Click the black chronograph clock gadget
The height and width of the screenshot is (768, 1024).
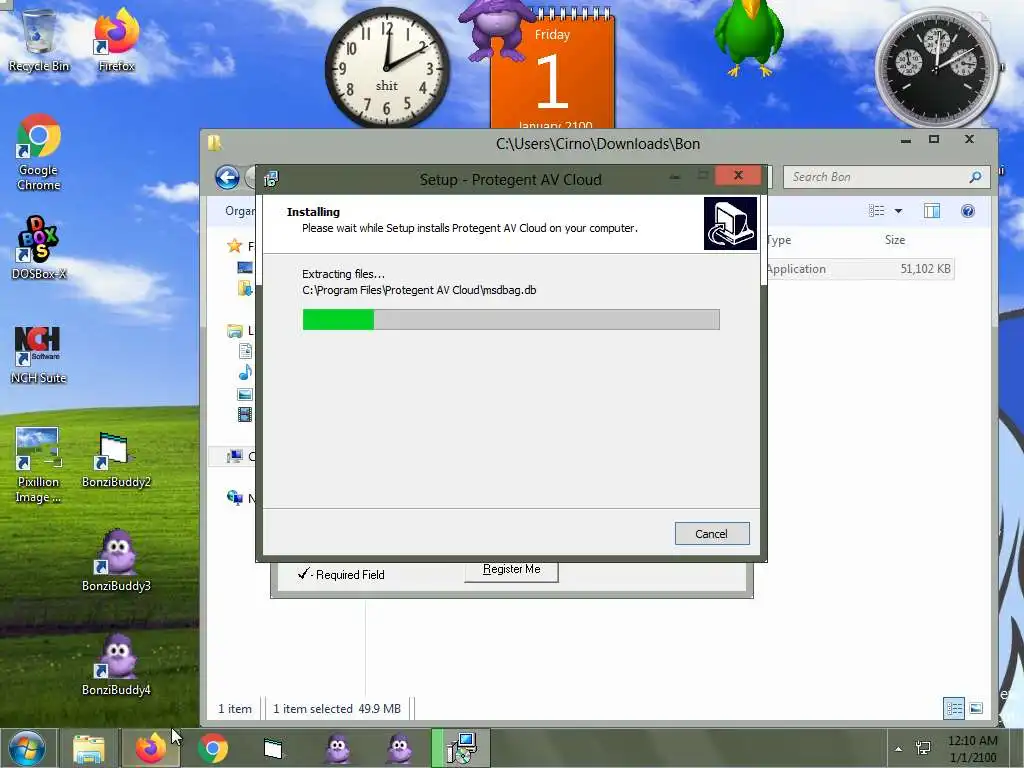click(937, 68)
